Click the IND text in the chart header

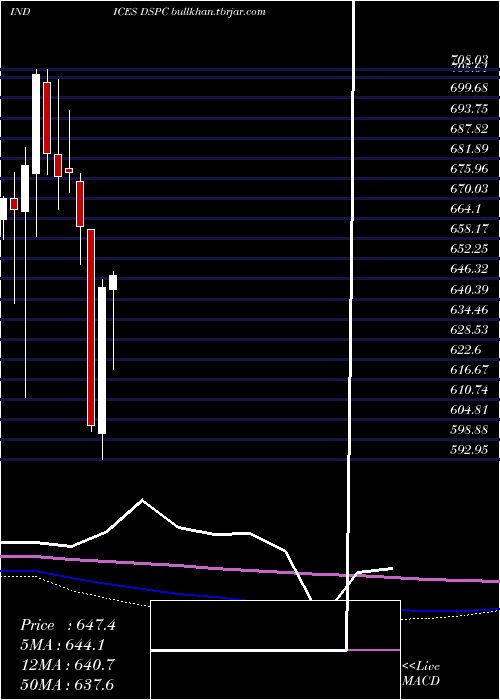20,12
